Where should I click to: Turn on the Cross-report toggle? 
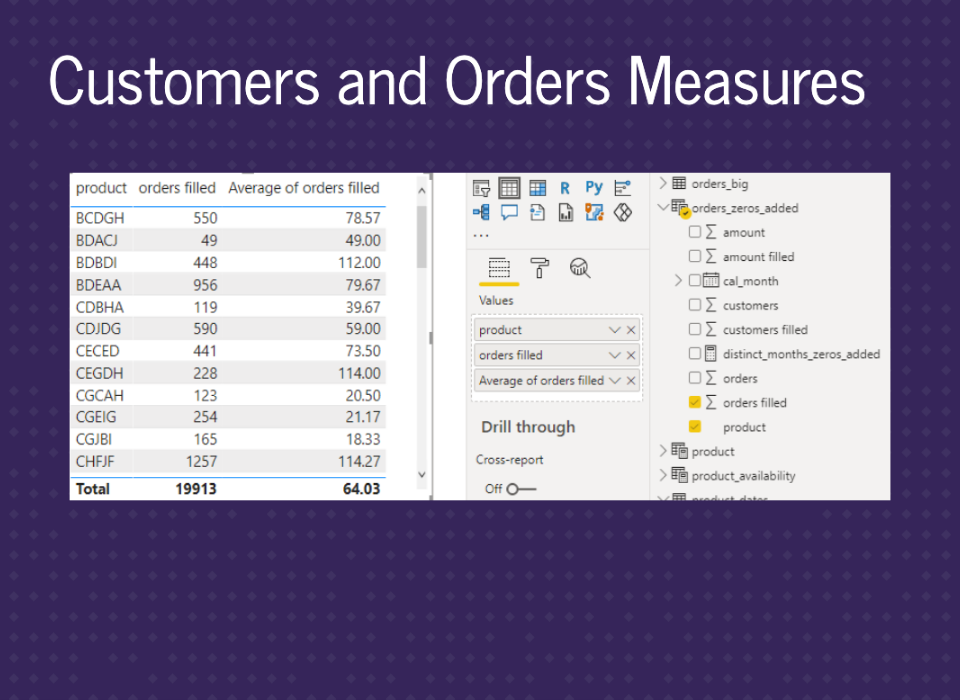tap(520, 488)
